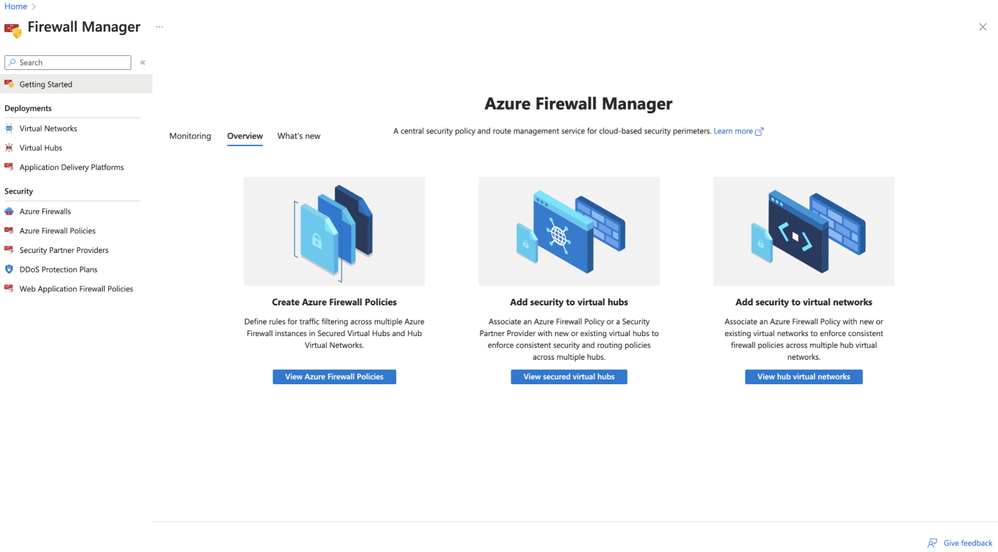Open the ellipsis more options menu

point(160,27)
